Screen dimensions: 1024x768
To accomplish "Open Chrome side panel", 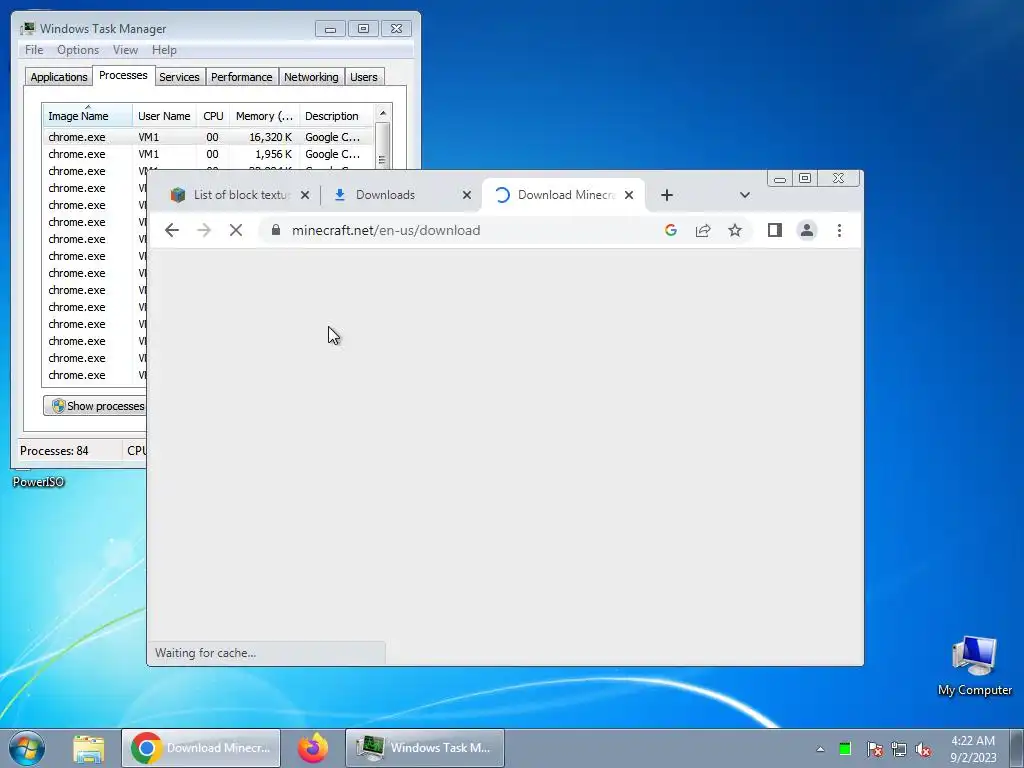I will [x=775, y=230].
